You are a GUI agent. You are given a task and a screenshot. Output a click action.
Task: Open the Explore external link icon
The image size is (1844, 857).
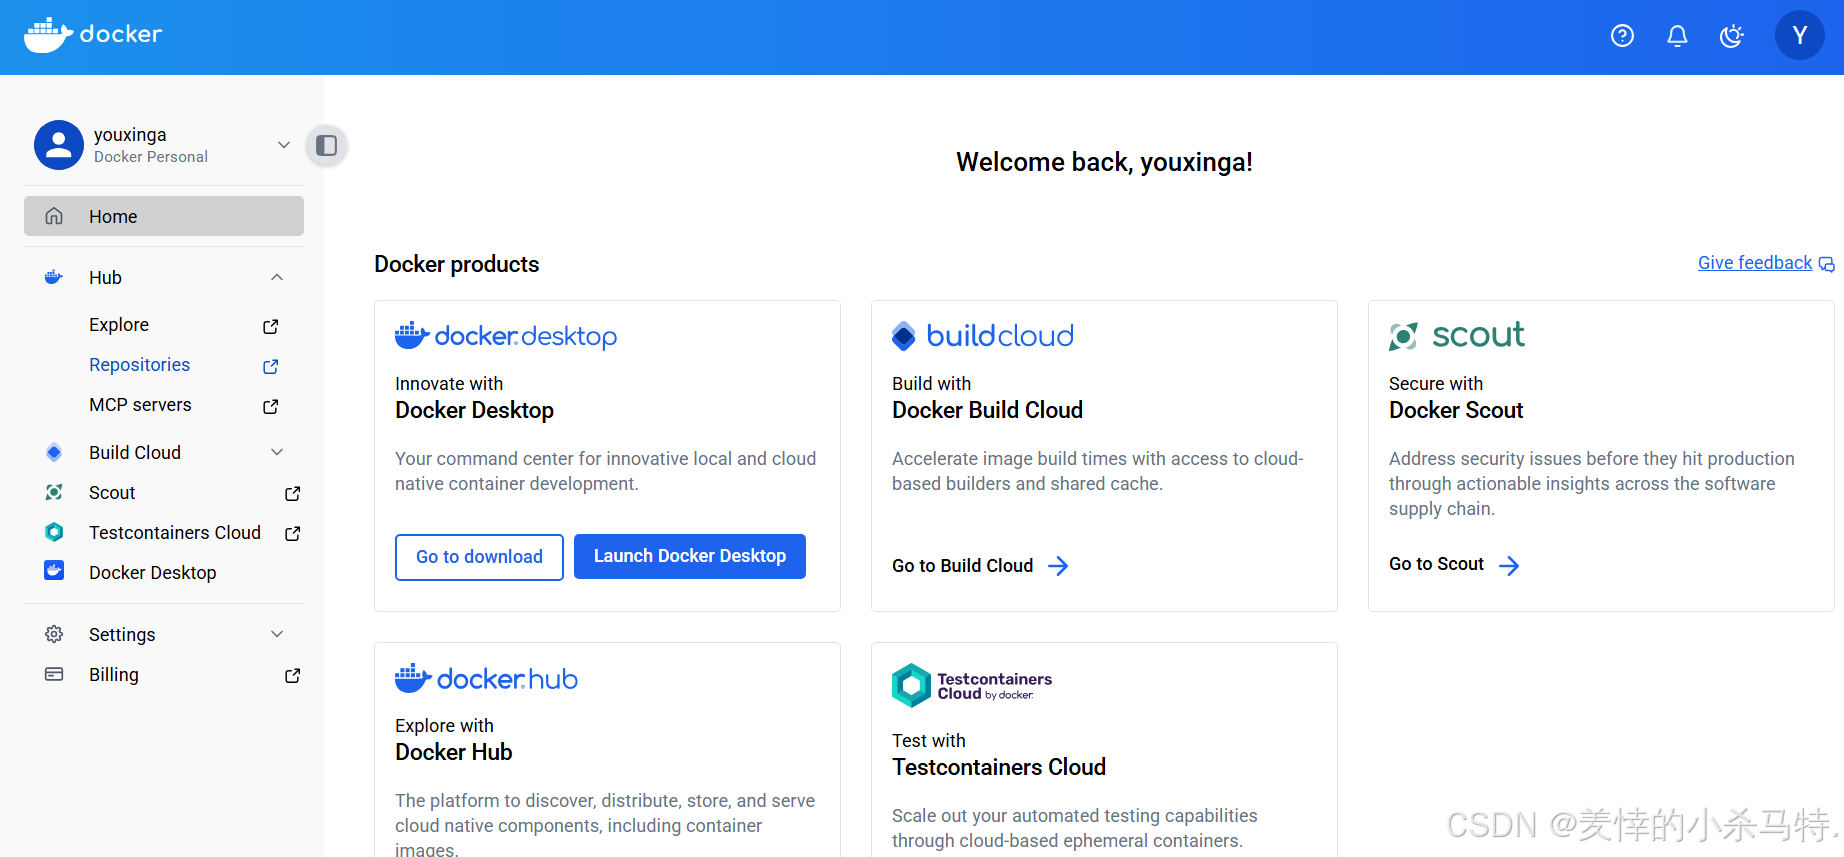[x=270, y=326]
